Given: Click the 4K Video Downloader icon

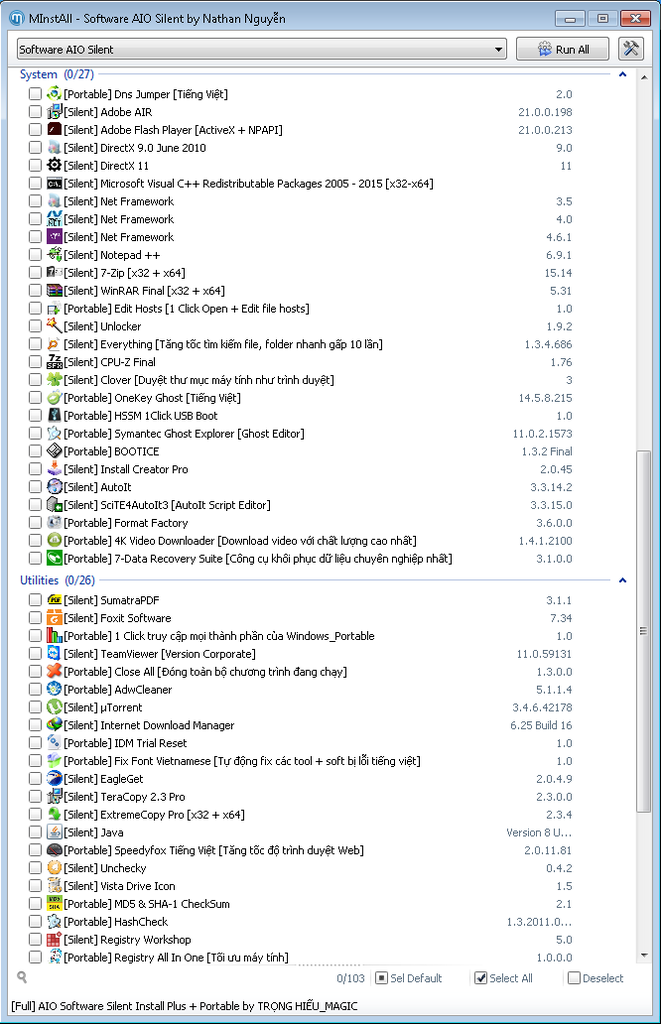Looking at the screenshot, I should [54, 540].
